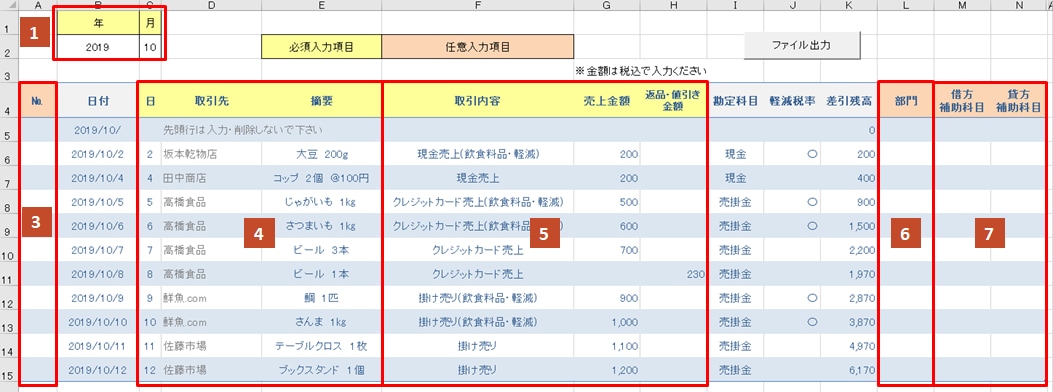Select the 大豆 200g summary cell
The image size is (1053, 392).
point(322,154)
